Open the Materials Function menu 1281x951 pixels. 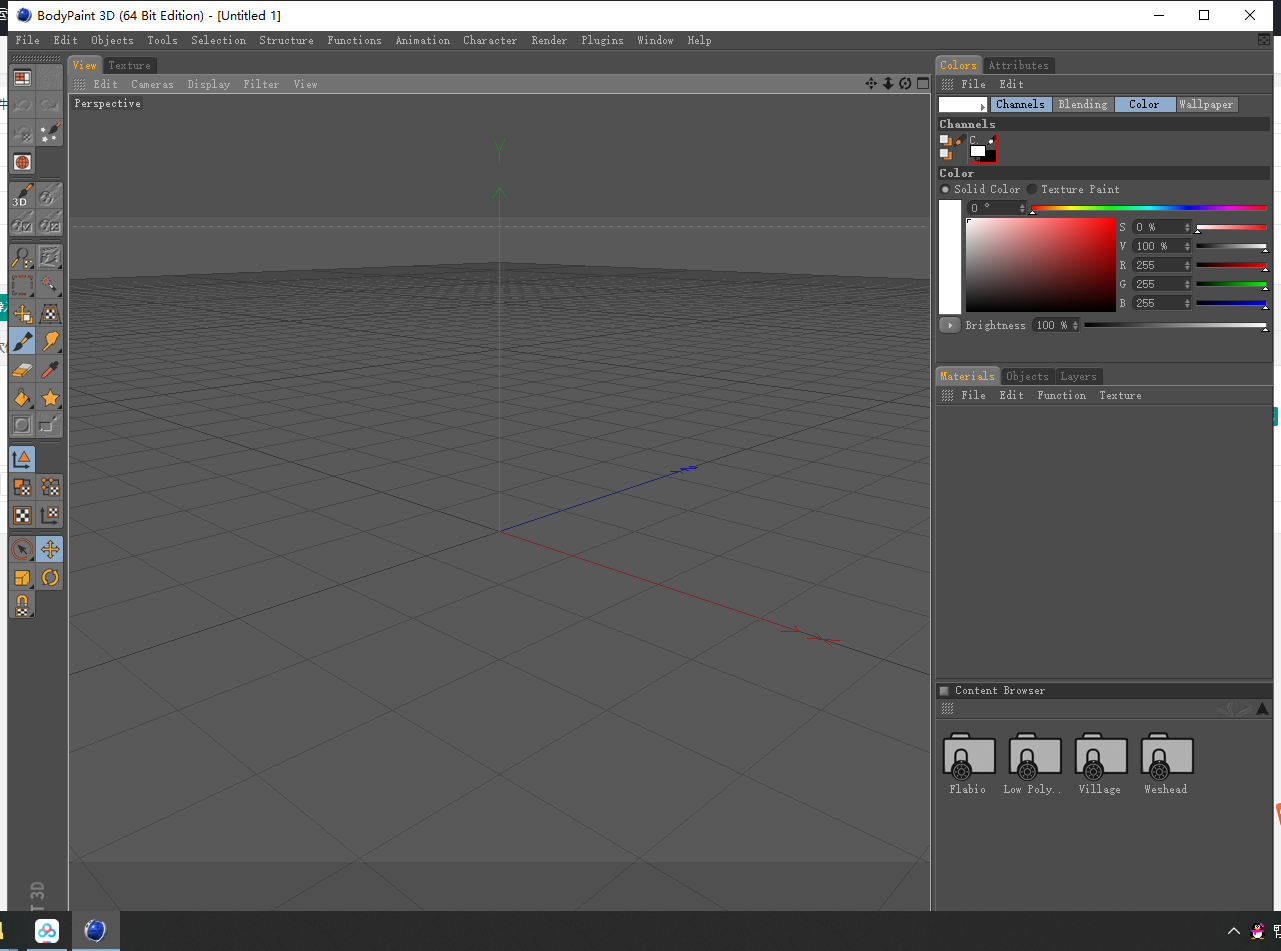coord(1061,395)
